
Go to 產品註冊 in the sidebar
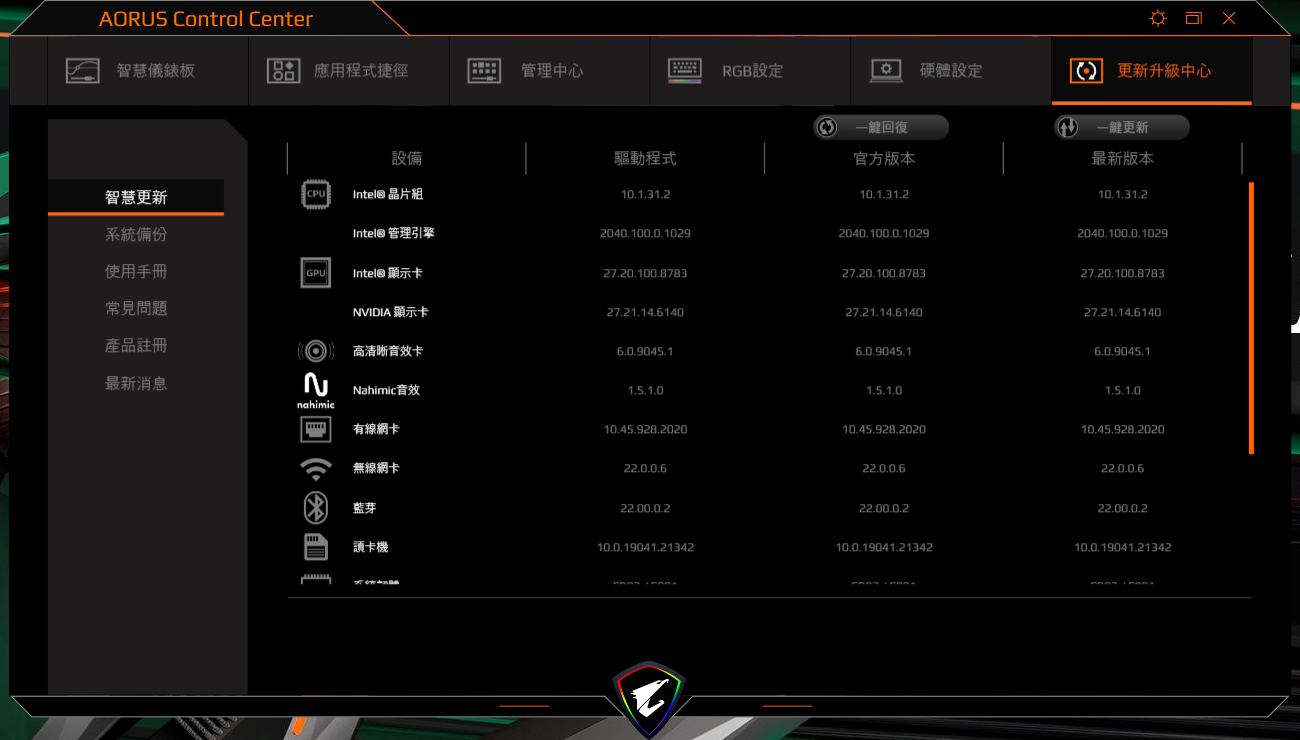pos(136,346)
